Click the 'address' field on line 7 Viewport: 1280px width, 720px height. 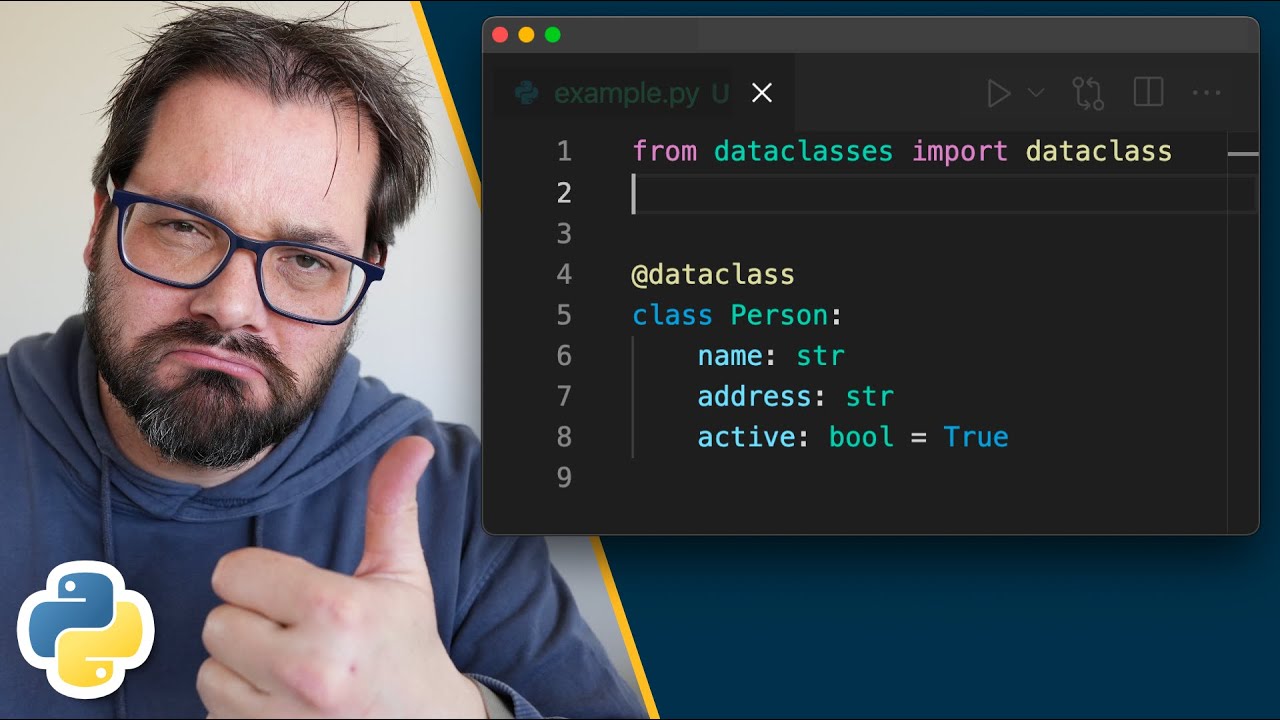pyautogui.click(x=754, y=397)
